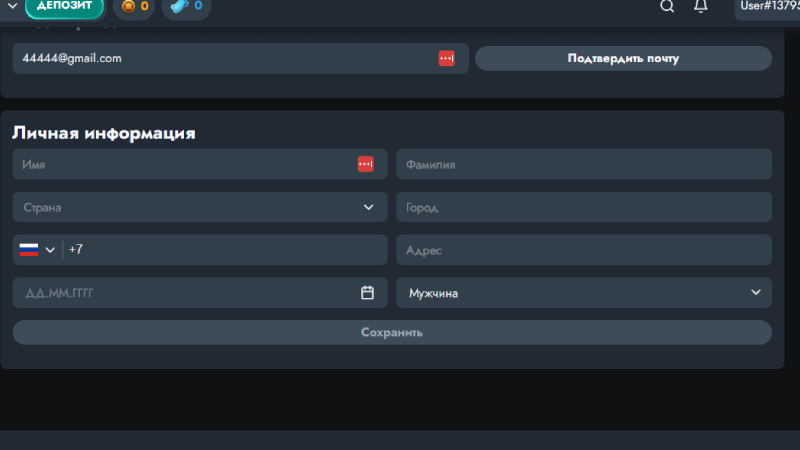The image size is (800, 450).
Task: Click the blue ticket balance indicator
Action: 186,7
